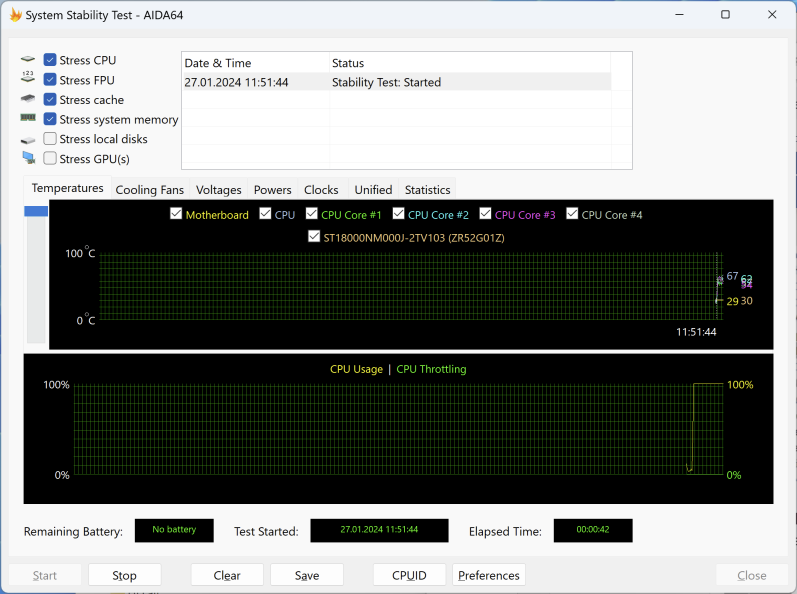Click the disk drive icon beside Stress local disks

[x=28, y=140]
